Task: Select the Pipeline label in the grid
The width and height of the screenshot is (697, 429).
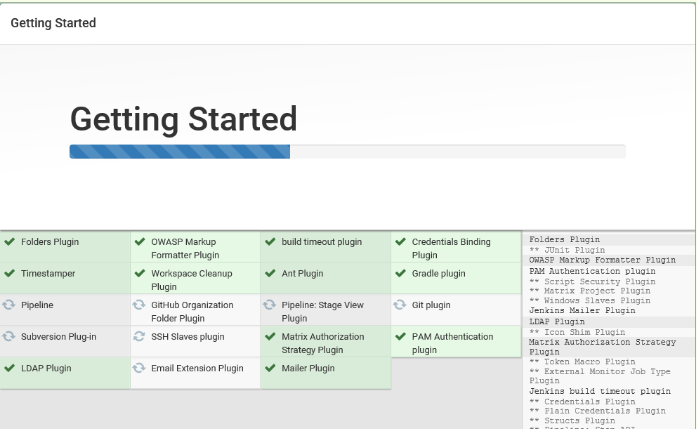Action: tap(37, 305)
